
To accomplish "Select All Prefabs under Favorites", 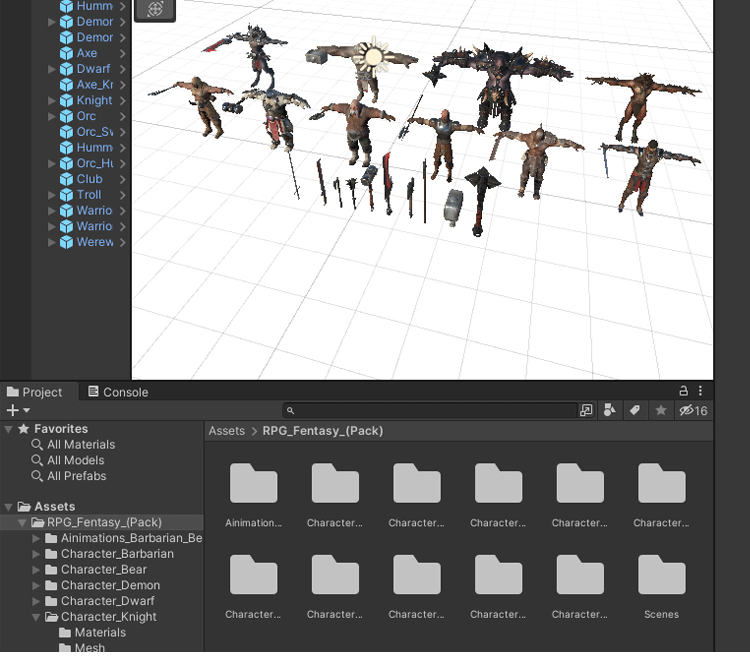I will 76,476.
